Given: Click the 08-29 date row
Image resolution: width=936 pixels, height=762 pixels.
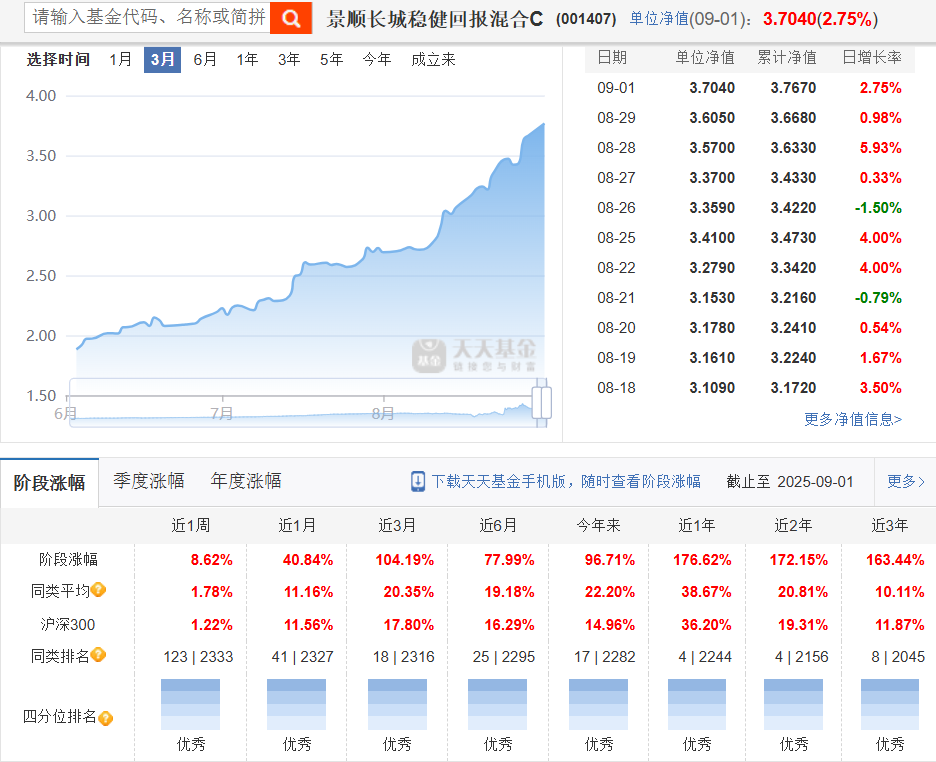Looking at the screenshot, I should pyautogui.click(x=749, y=118).
